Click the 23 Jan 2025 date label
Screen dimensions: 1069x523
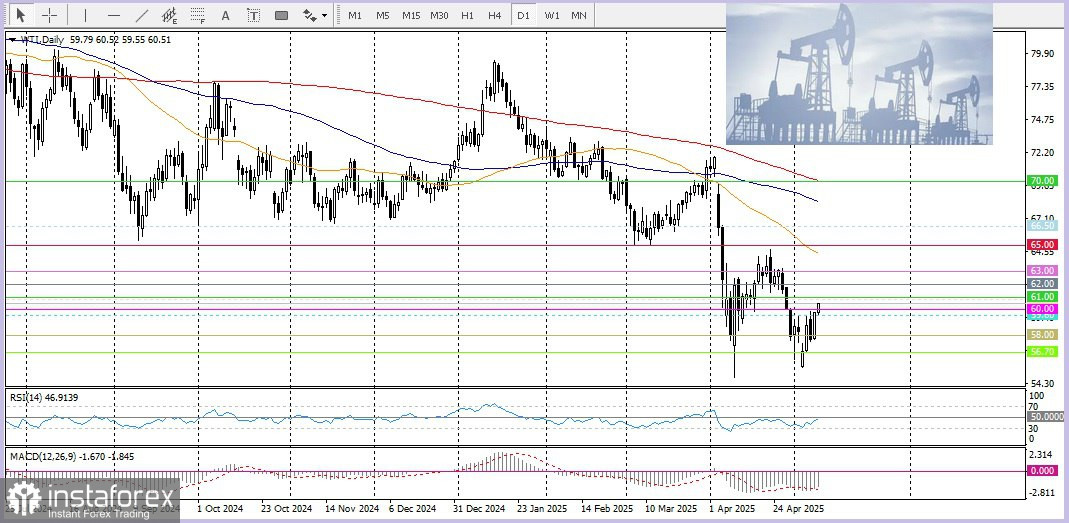pos(542,509)
